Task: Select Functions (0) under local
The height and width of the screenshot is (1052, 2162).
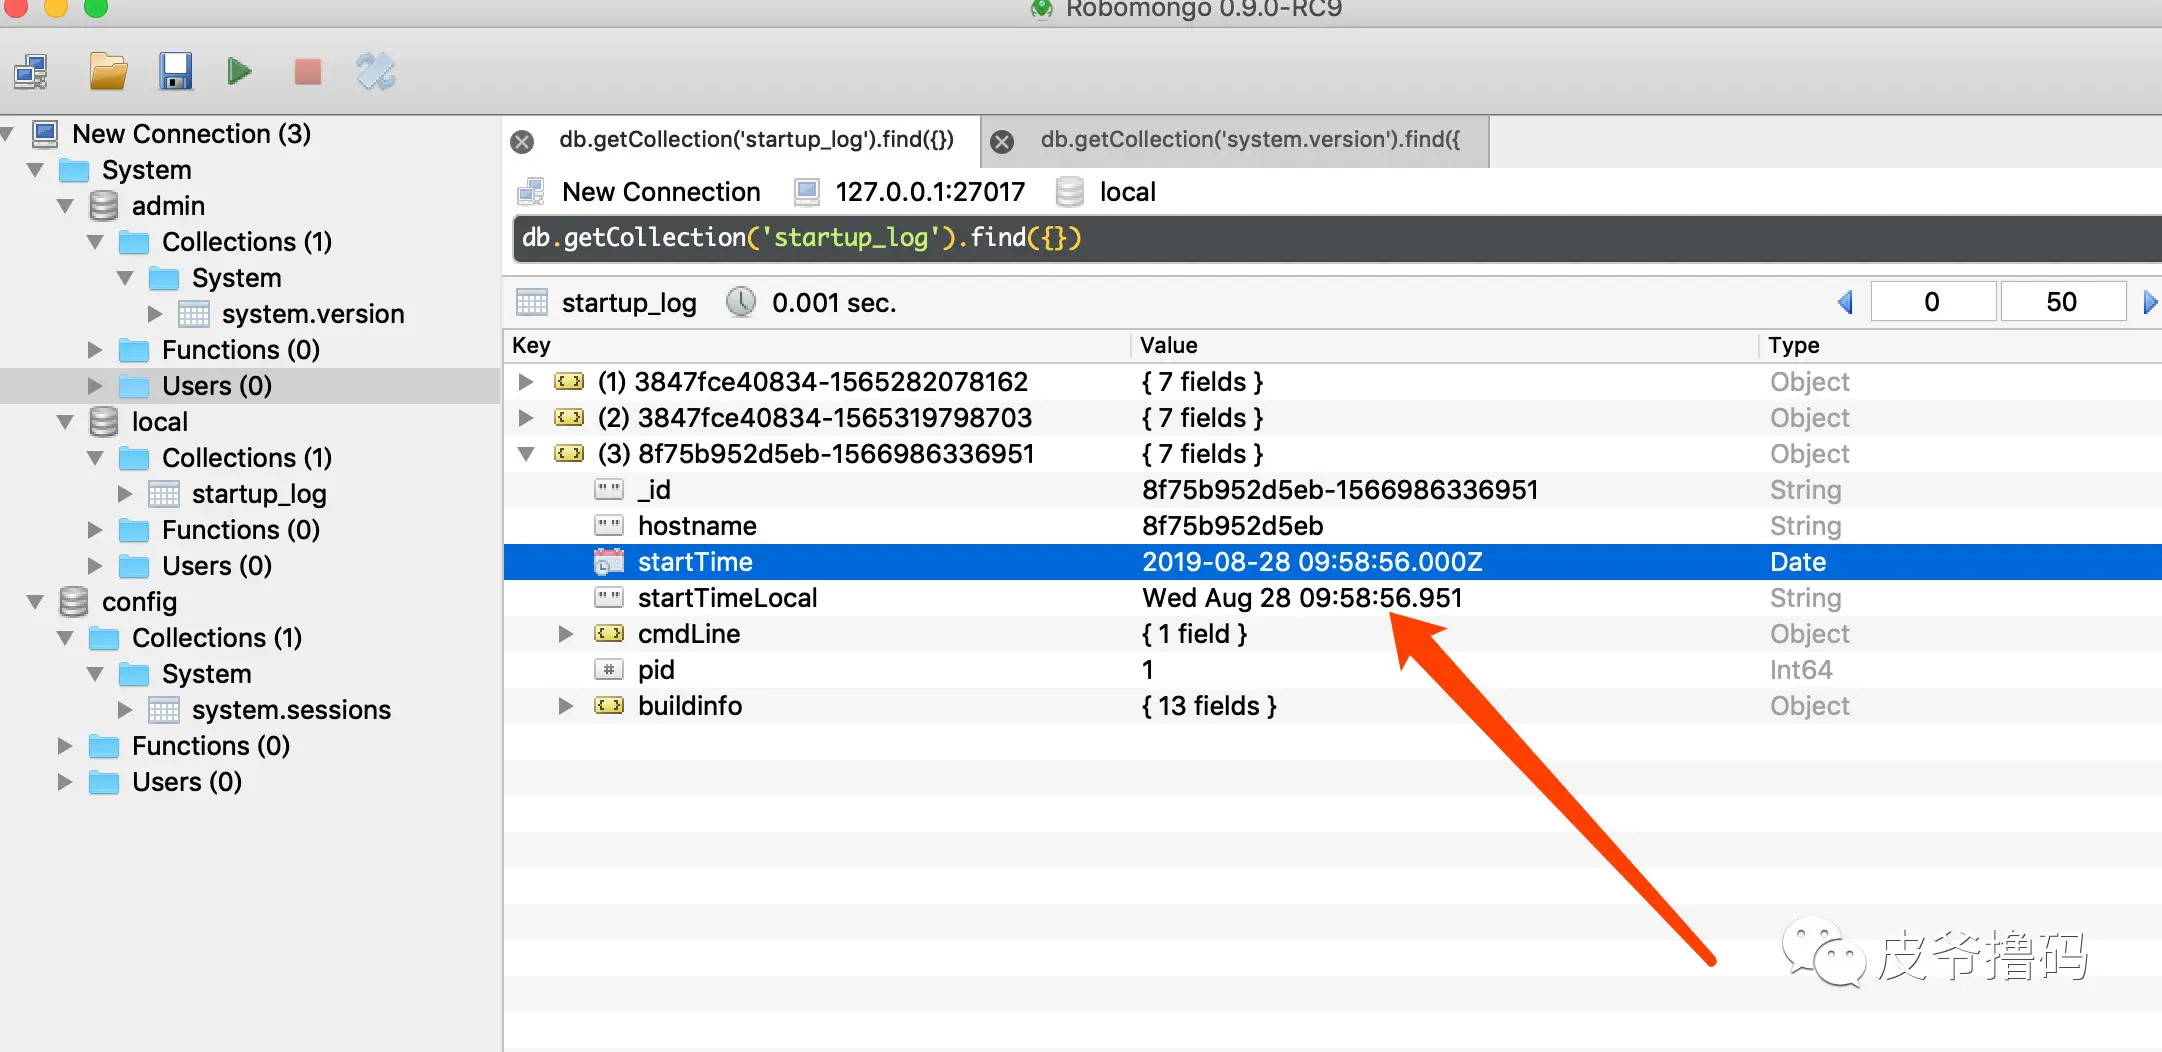Action: [x=241, y=530]
